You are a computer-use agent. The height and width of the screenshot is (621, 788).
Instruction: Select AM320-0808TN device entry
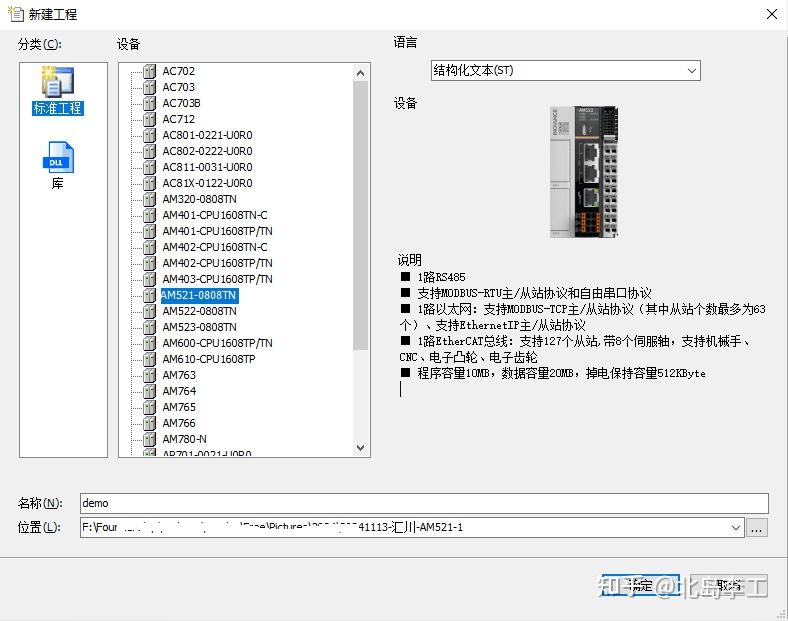point(200,199)
